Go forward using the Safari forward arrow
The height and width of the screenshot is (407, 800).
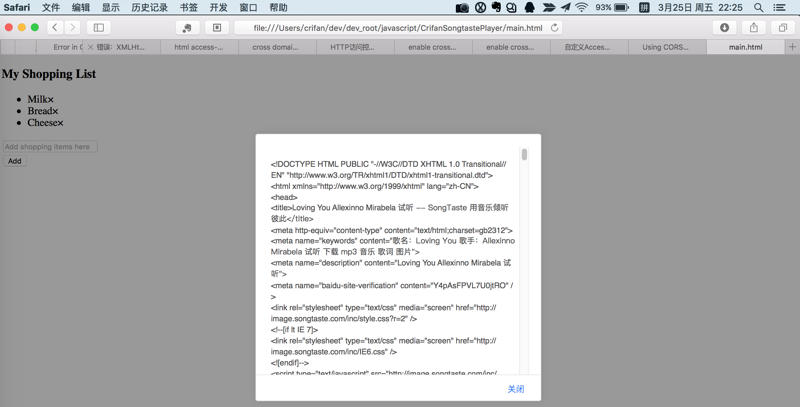click(72, 28)
